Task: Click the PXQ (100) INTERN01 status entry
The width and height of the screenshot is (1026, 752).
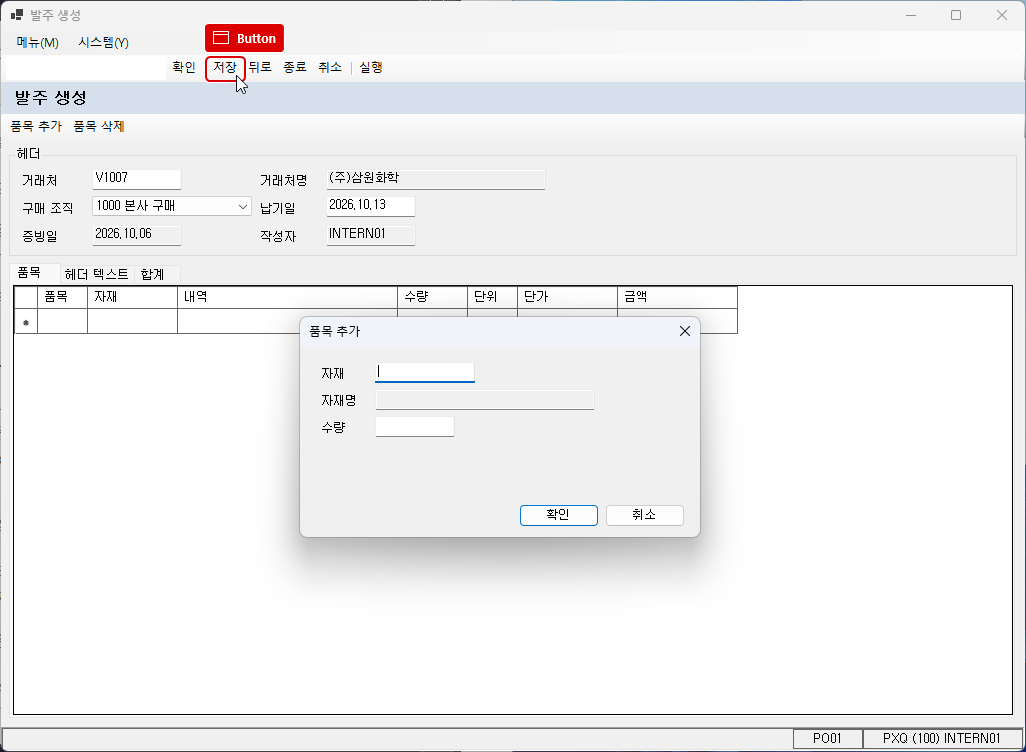Action: point(942,738)
